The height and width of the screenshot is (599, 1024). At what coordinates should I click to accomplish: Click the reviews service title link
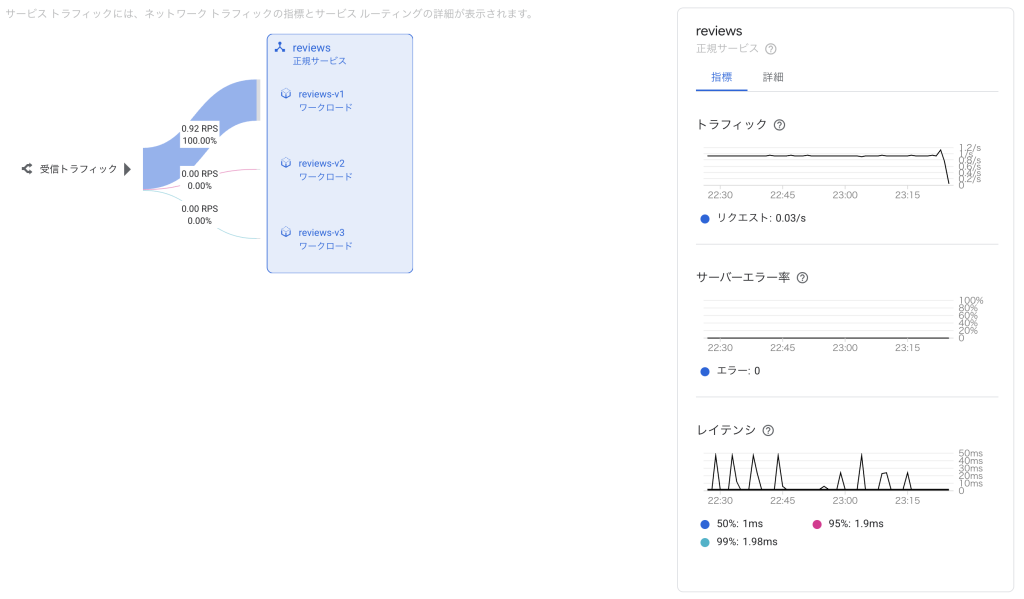[311, 47]
